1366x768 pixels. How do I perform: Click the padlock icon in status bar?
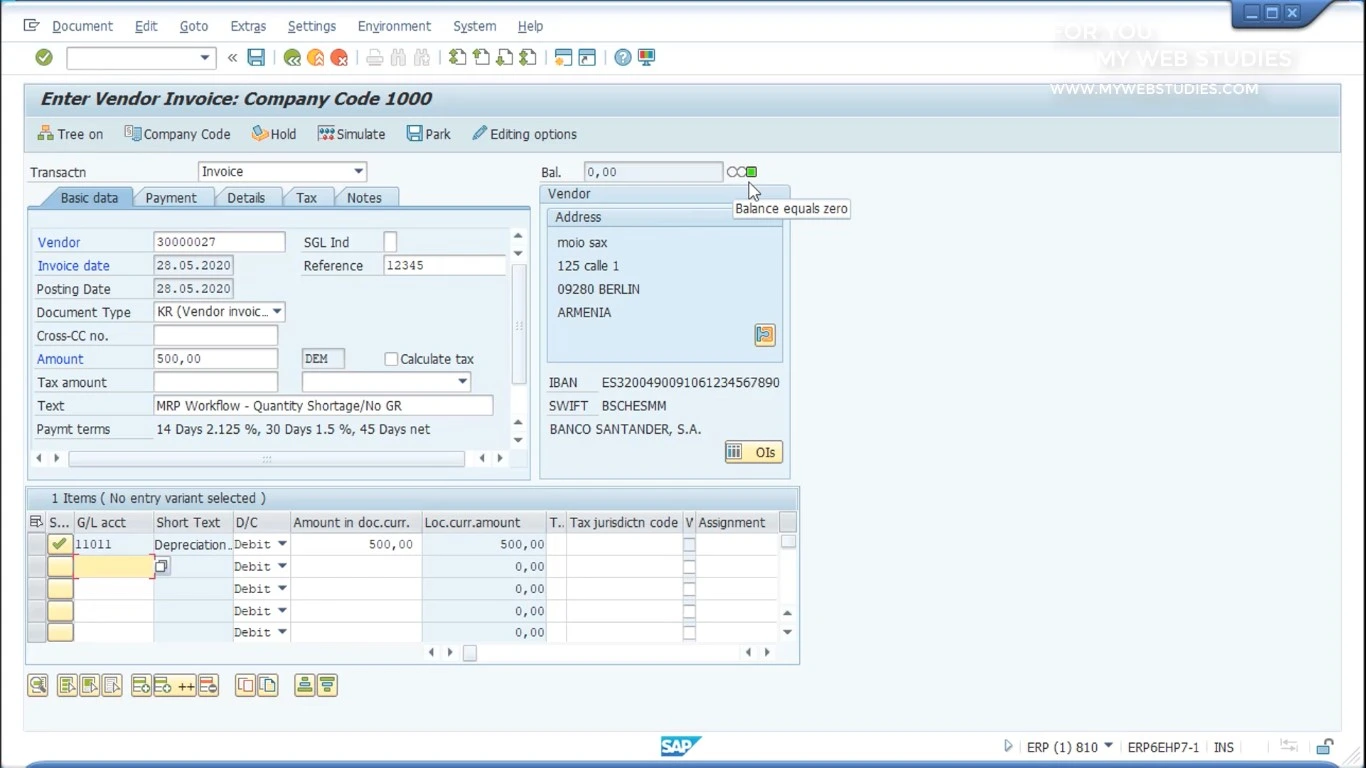[1325, 747]
